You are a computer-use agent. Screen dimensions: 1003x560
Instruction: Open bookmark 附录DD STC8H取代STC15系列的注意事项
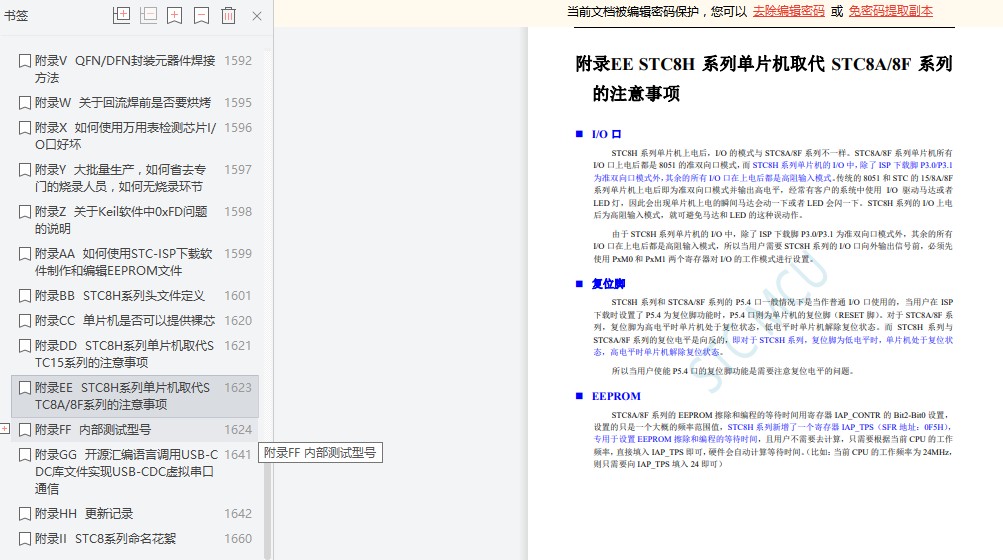tap(124, 354)
